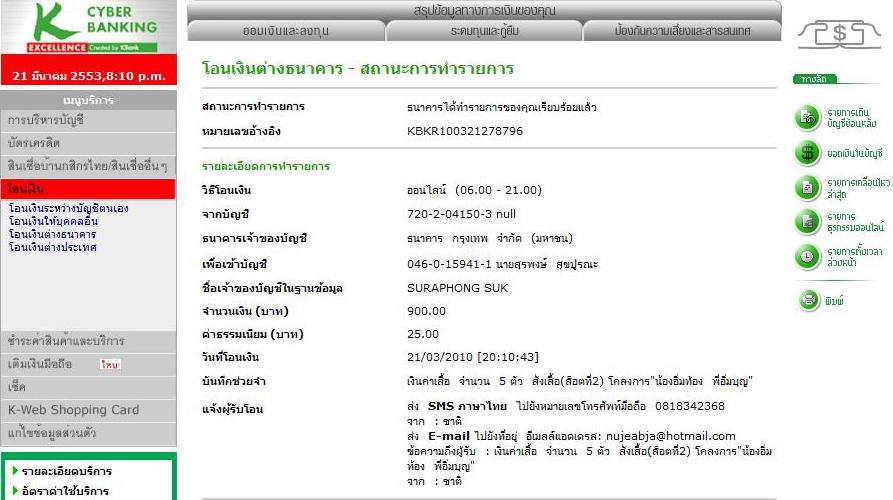Click the green printer icon
Image resolution: width=893 pixels, height=500 pixels.
[808, 299]
